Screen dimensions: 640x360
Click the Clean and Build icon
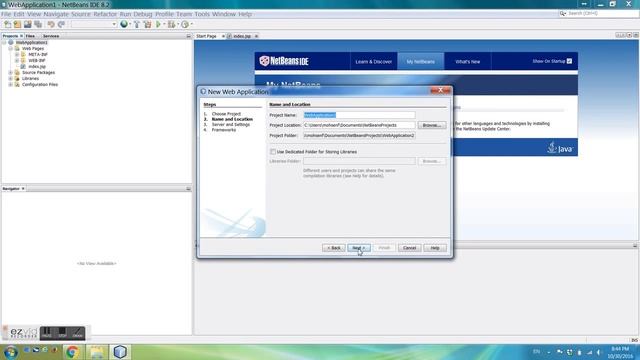pyautogui.click(x=147, y=24)
